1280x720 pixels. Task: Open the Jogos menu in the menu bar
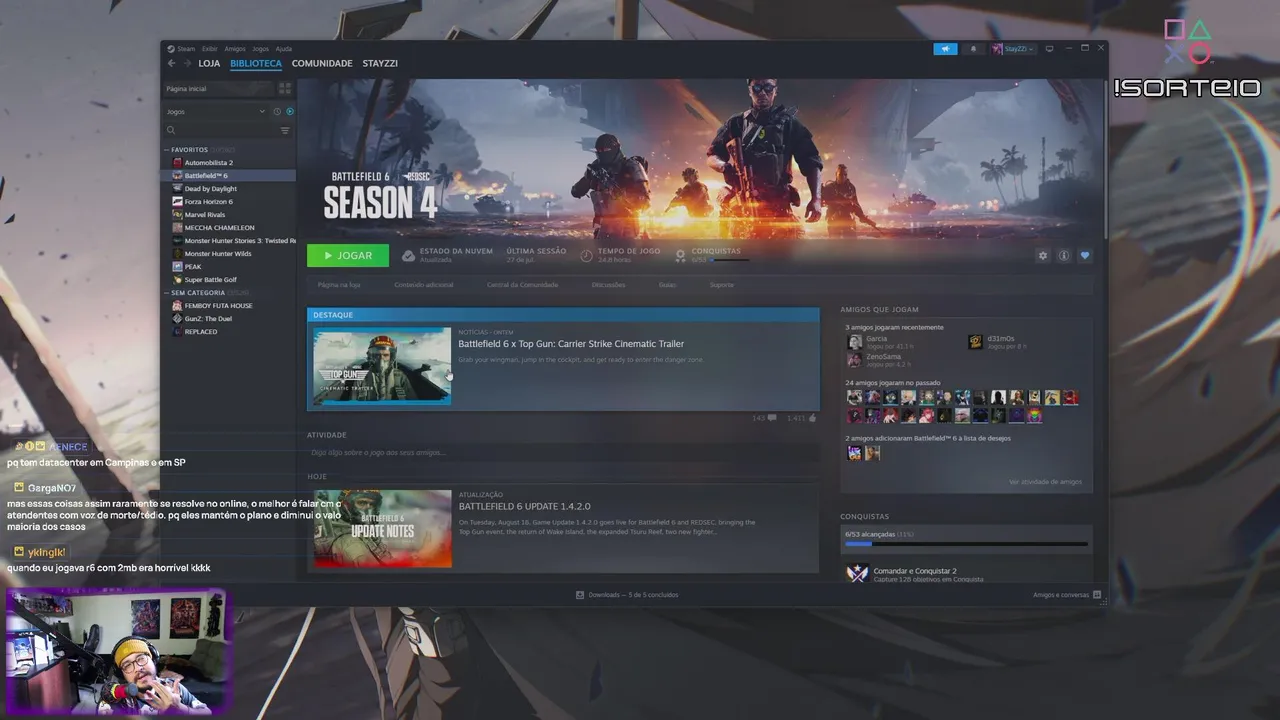point(260,49)
